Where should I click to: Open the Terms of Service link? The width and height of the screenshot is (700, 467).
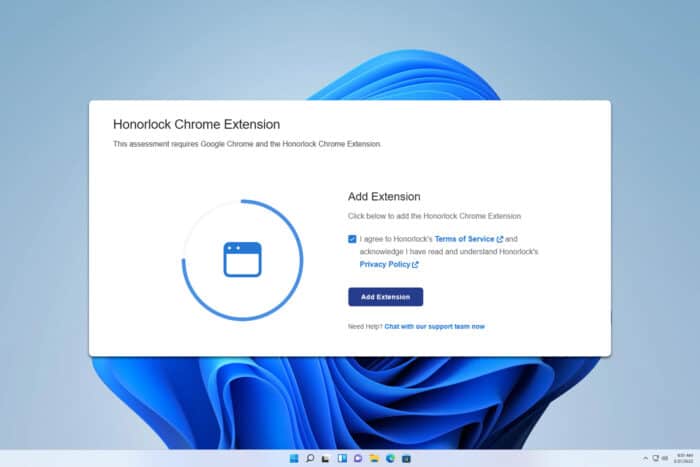click(x=464, y=239)
